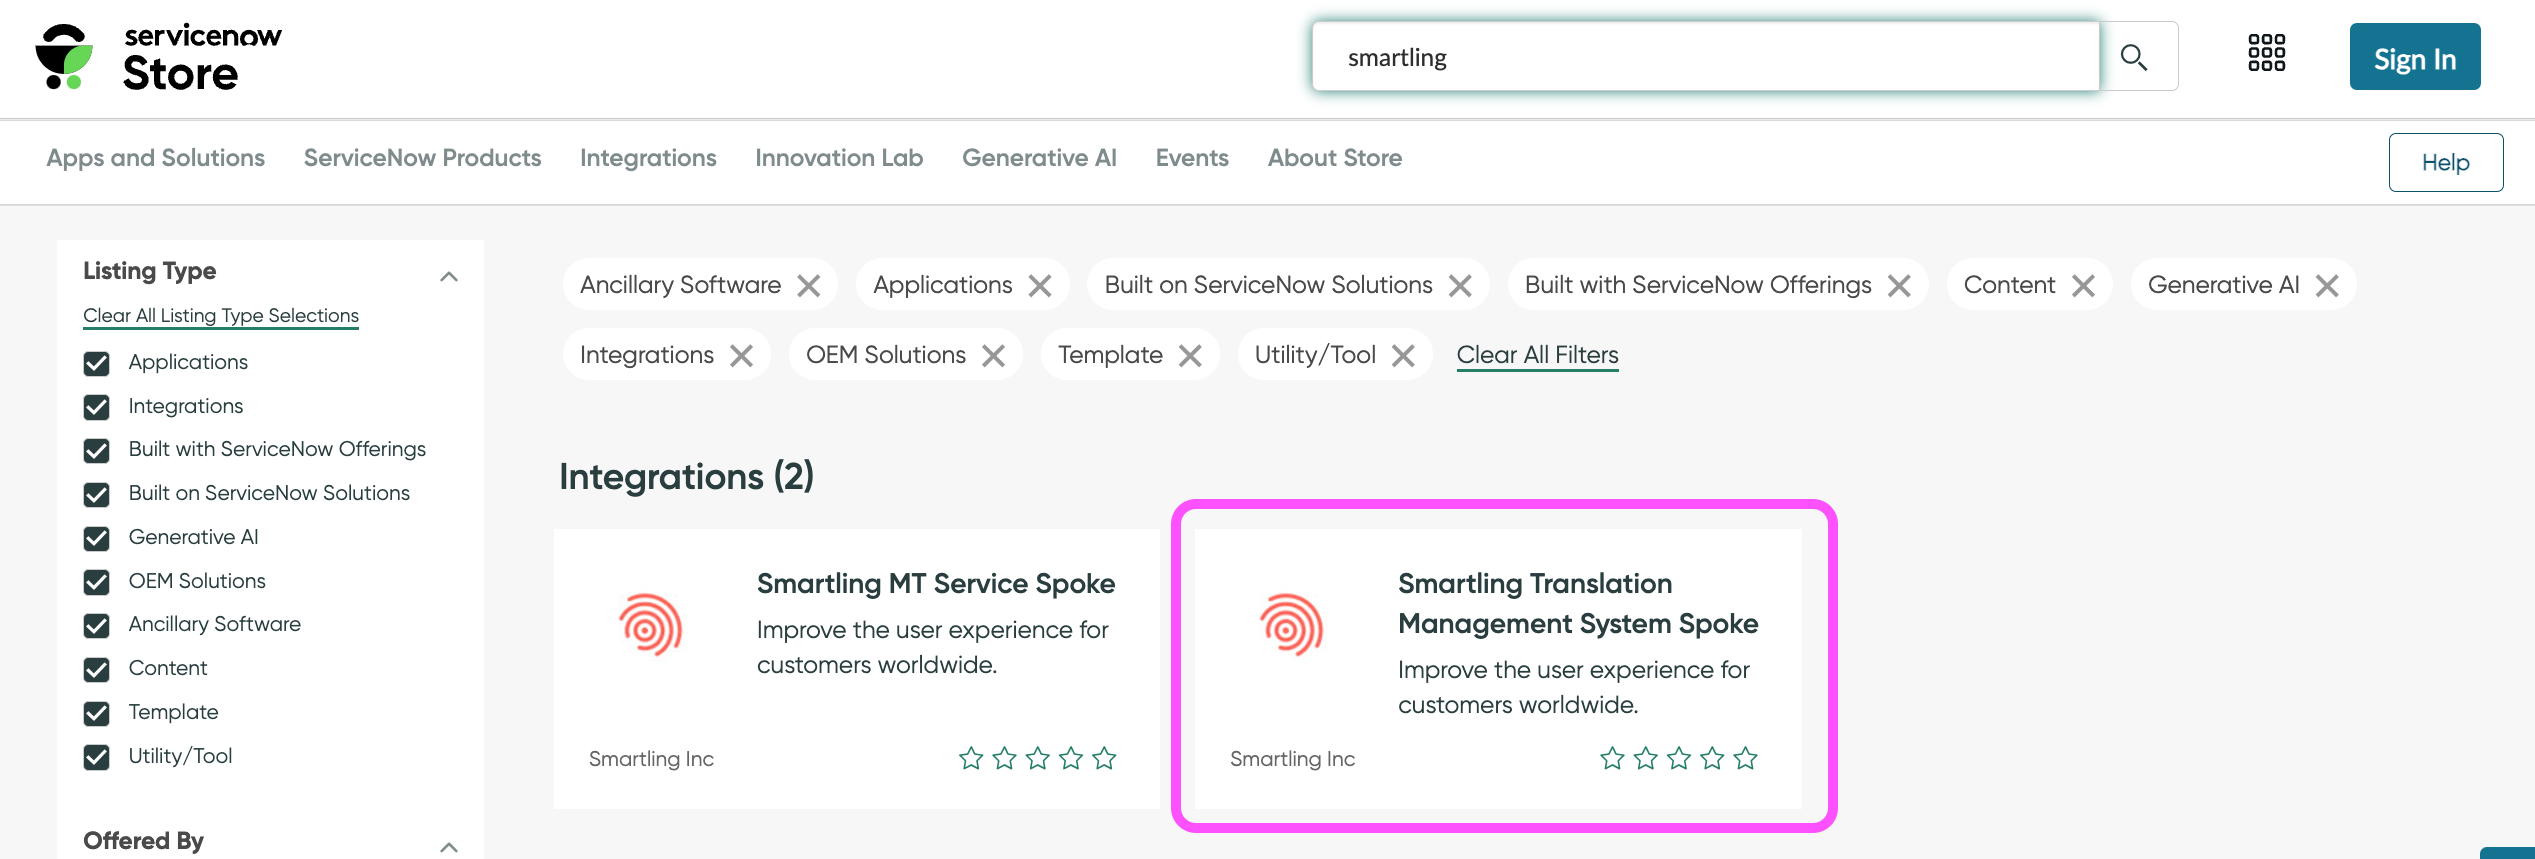Image resolution: width=2535 pixels, height=859 pixels.
Task: Uncheck the Content checkbox
Action: (x=97, y=669)
